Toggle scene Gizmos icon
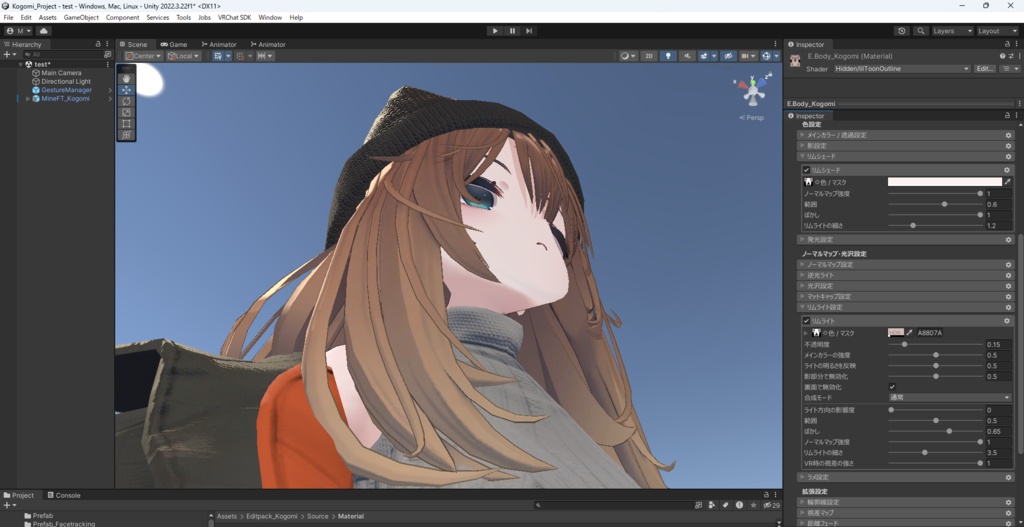Viewport: 1024px width, 527px height. click(769, 56)
